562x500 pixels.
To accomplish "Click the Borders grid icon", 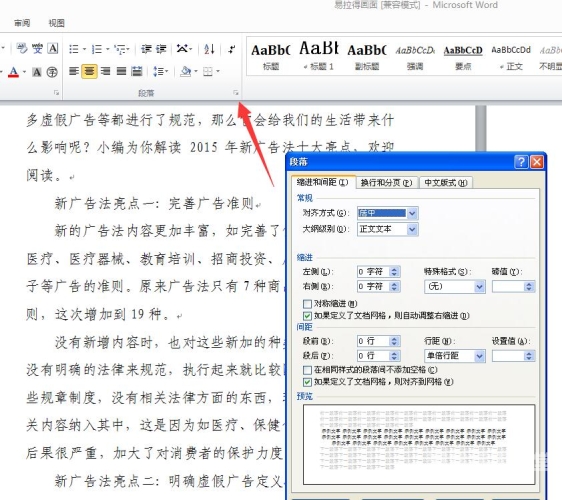I will [208, 72].
